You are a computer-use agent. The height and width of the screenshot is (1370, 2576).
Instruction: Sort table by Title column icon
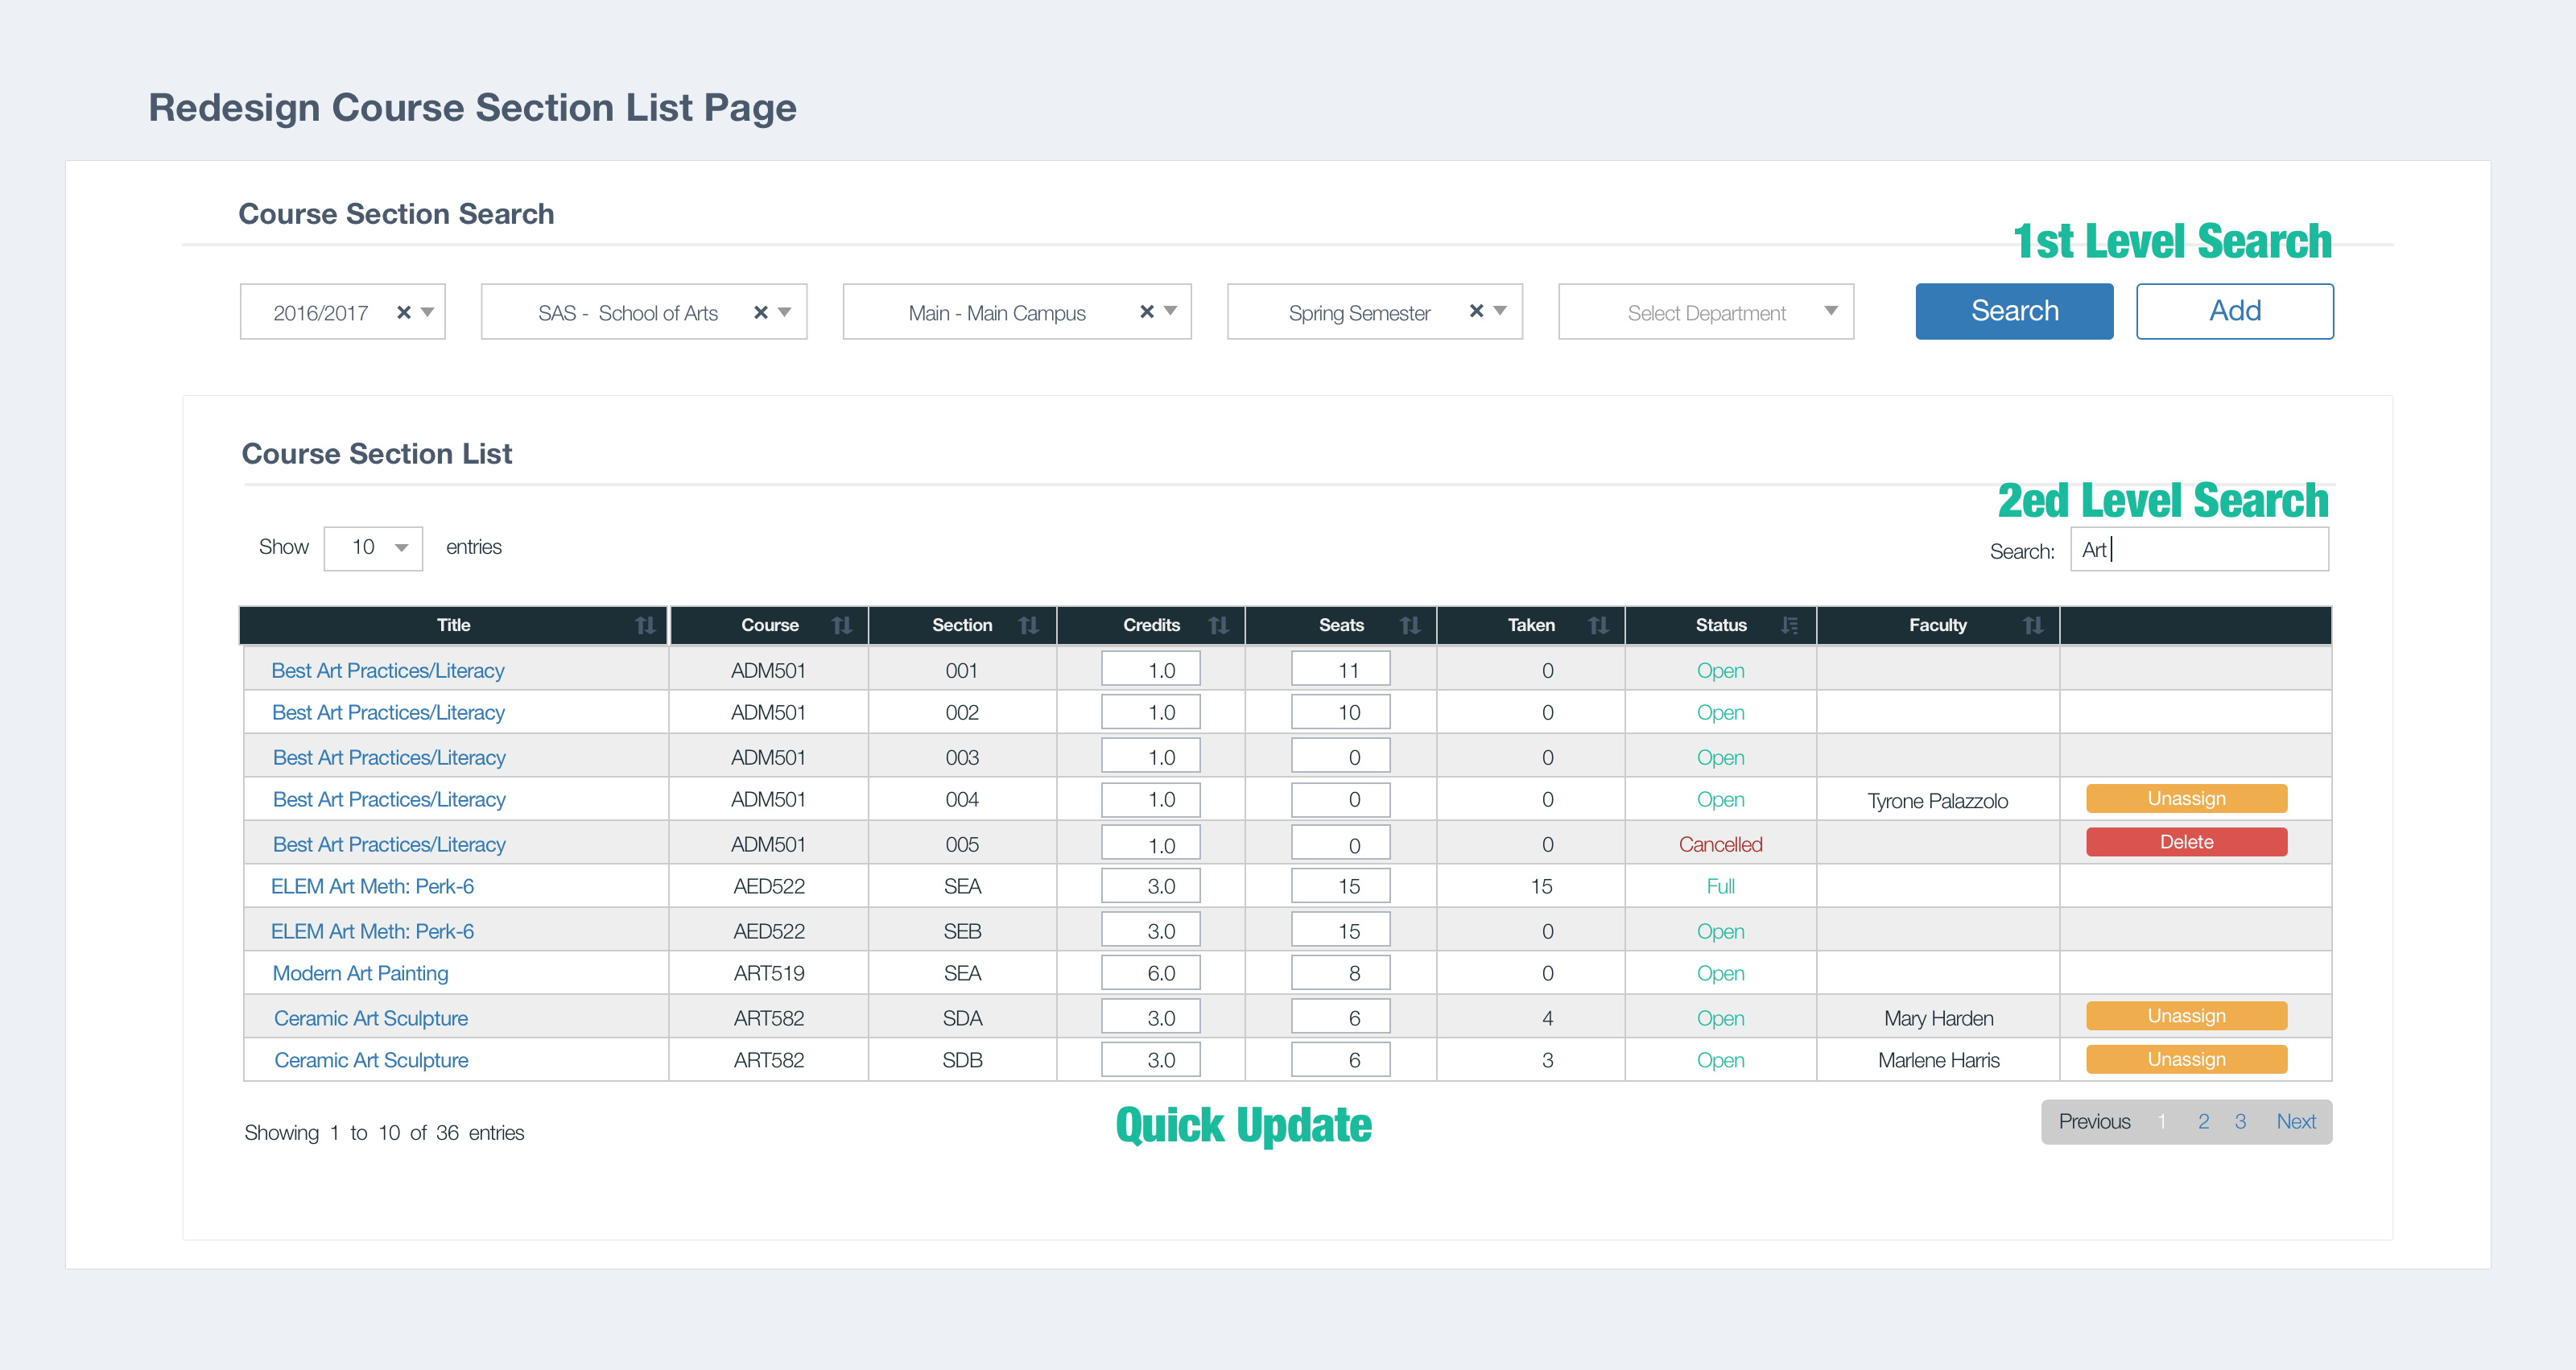pos(645,625)
